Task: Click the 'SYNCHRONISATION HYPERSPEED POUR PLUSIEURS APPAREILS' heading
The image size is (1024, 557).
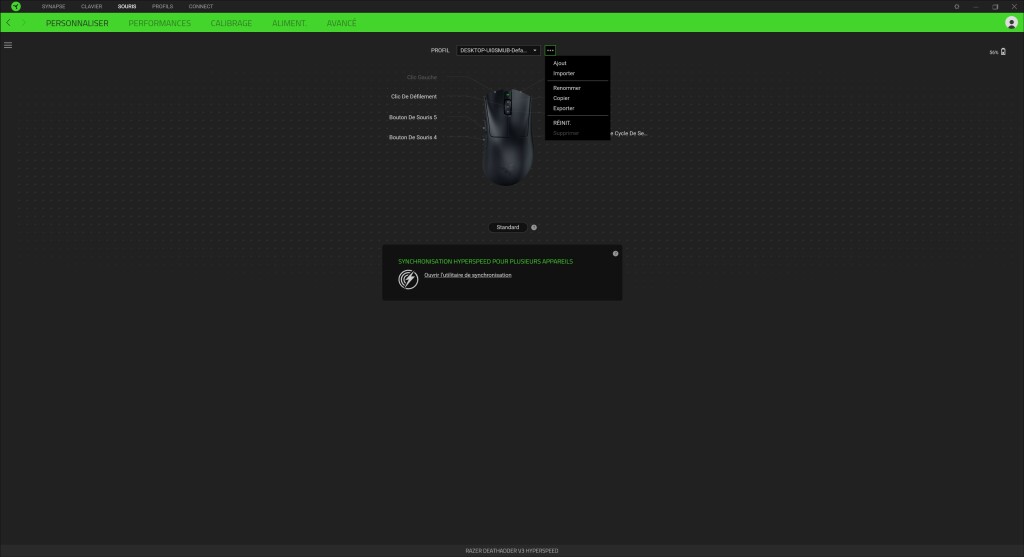Action: pos(485,261)
